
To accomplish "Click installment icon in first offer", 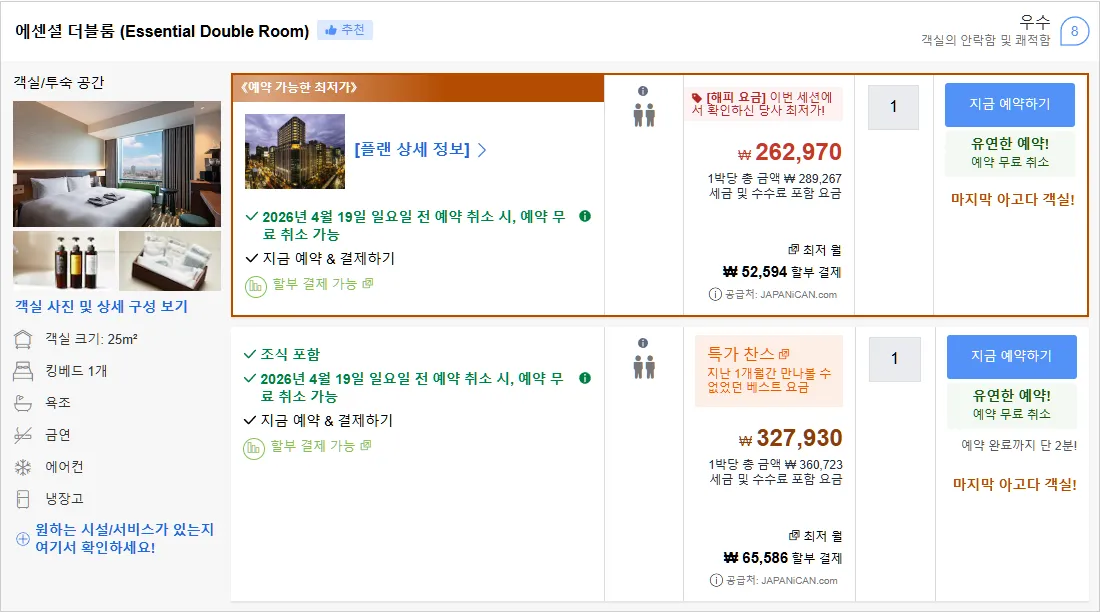I will [x=255, y=287].
